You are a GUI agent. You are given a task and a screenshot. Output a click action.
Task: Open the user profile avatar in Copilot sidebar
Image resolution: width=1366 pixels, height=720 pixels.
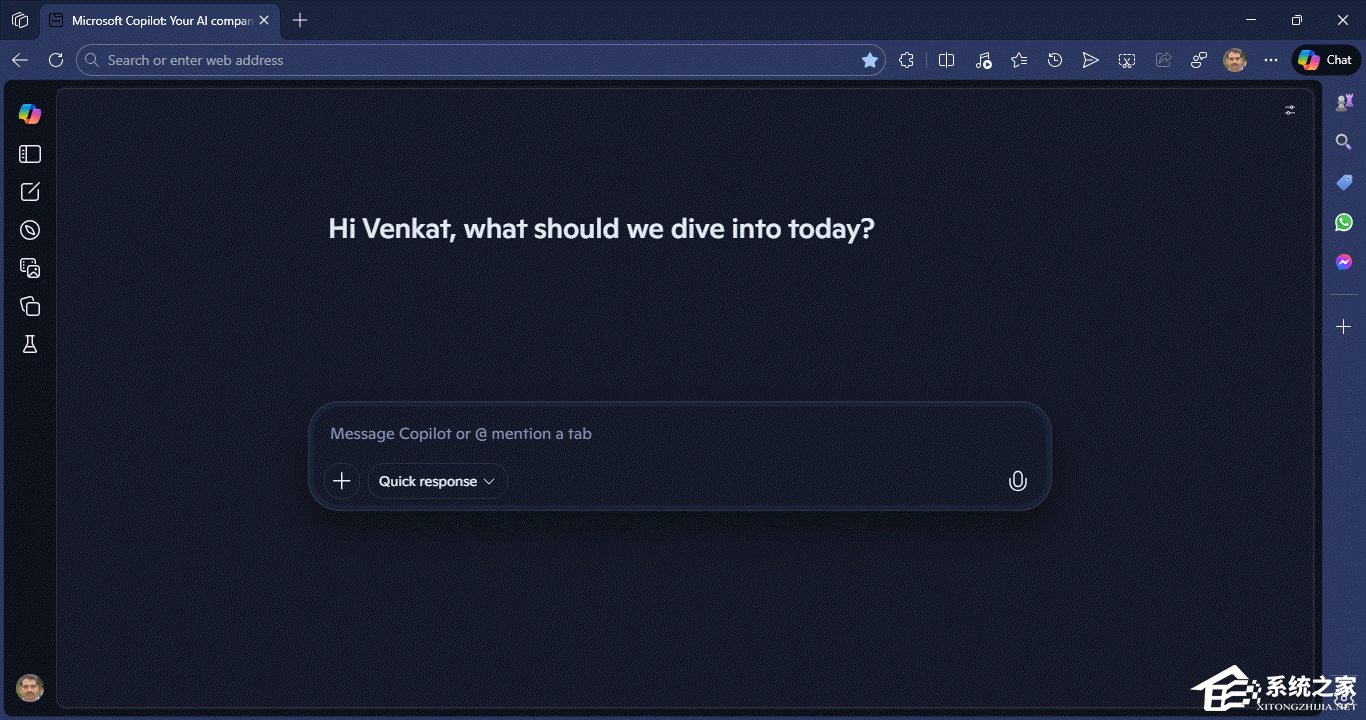point(30,688)
